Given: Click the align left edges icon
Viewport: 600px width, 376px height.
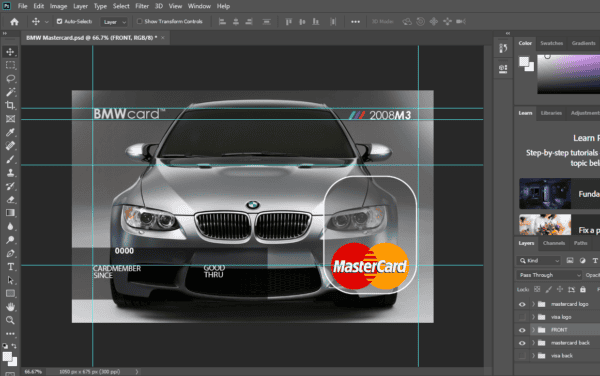Looking at the screenshot, I should point(222,22).
